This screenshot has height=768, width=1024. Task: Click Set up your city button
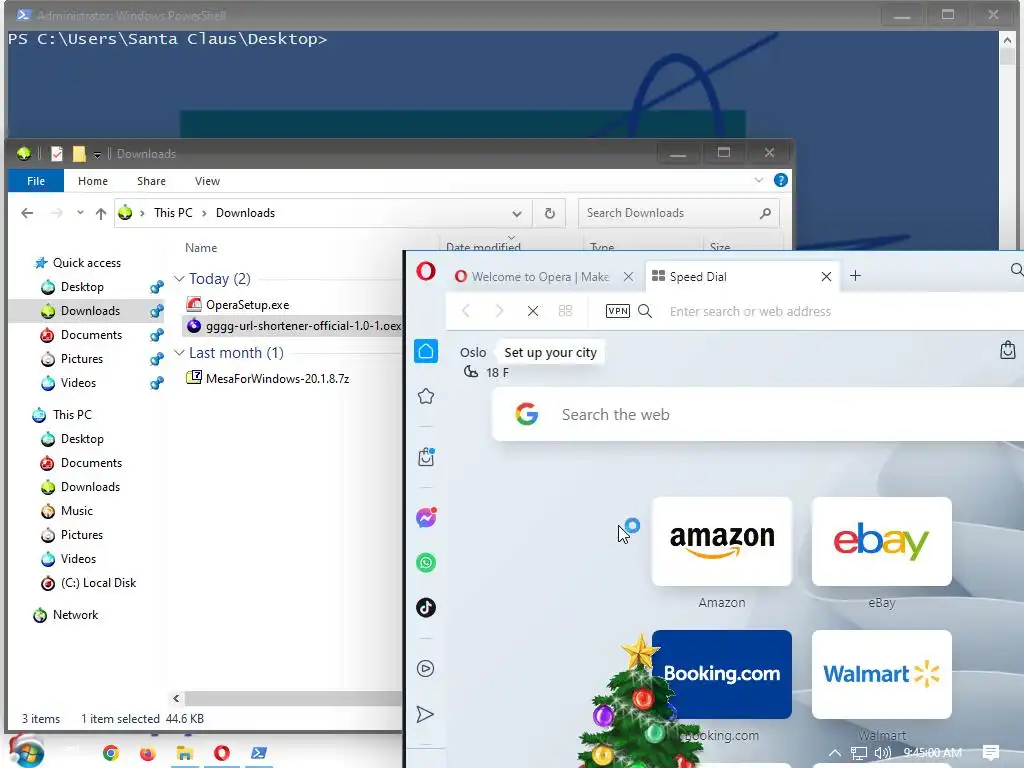click(x=551, y=353)
